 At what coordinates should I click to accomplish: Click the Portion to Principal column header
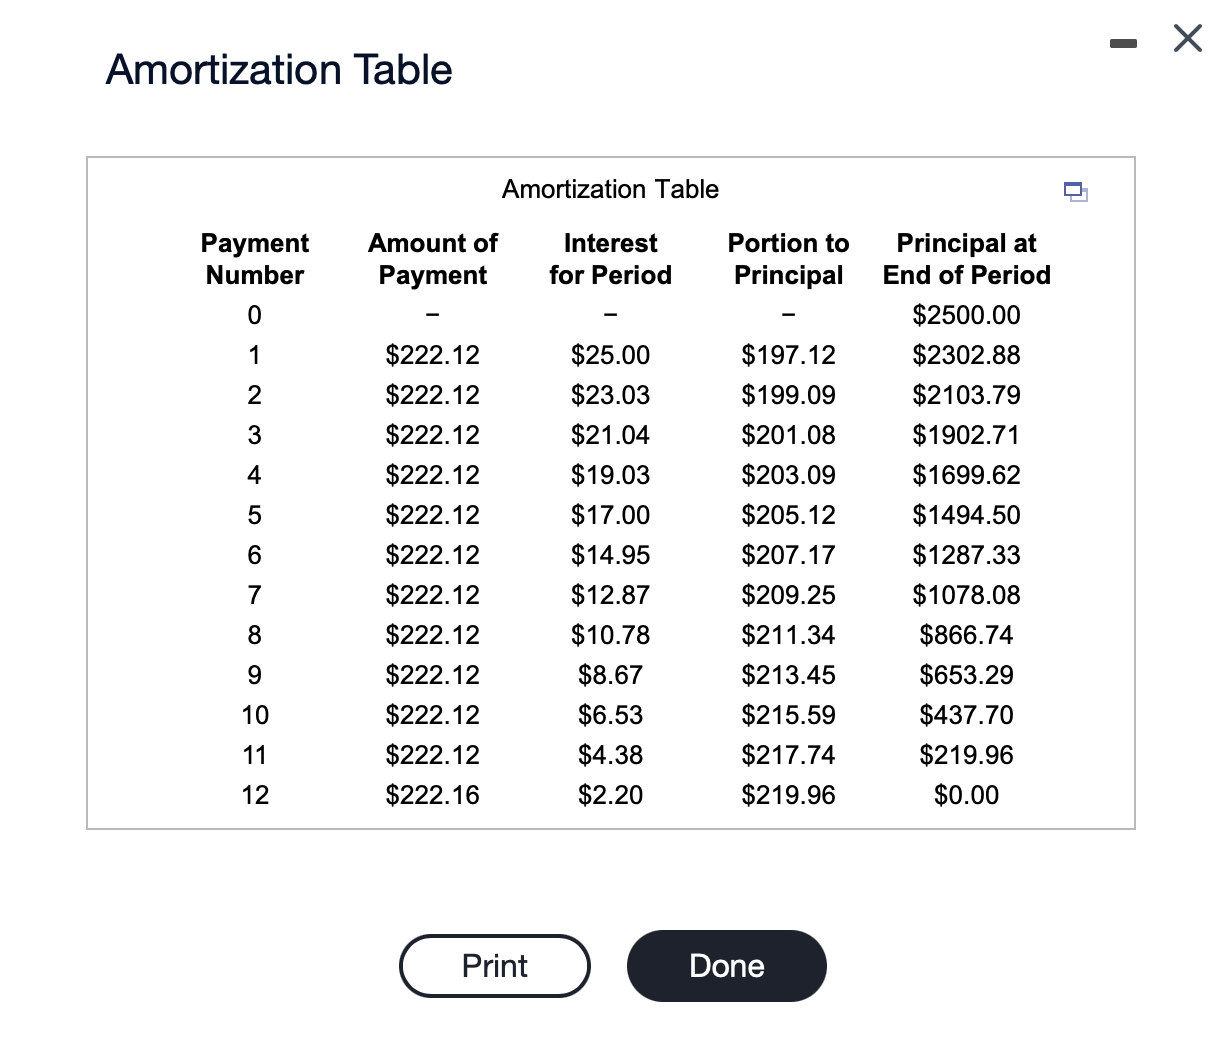click(788, 258)
